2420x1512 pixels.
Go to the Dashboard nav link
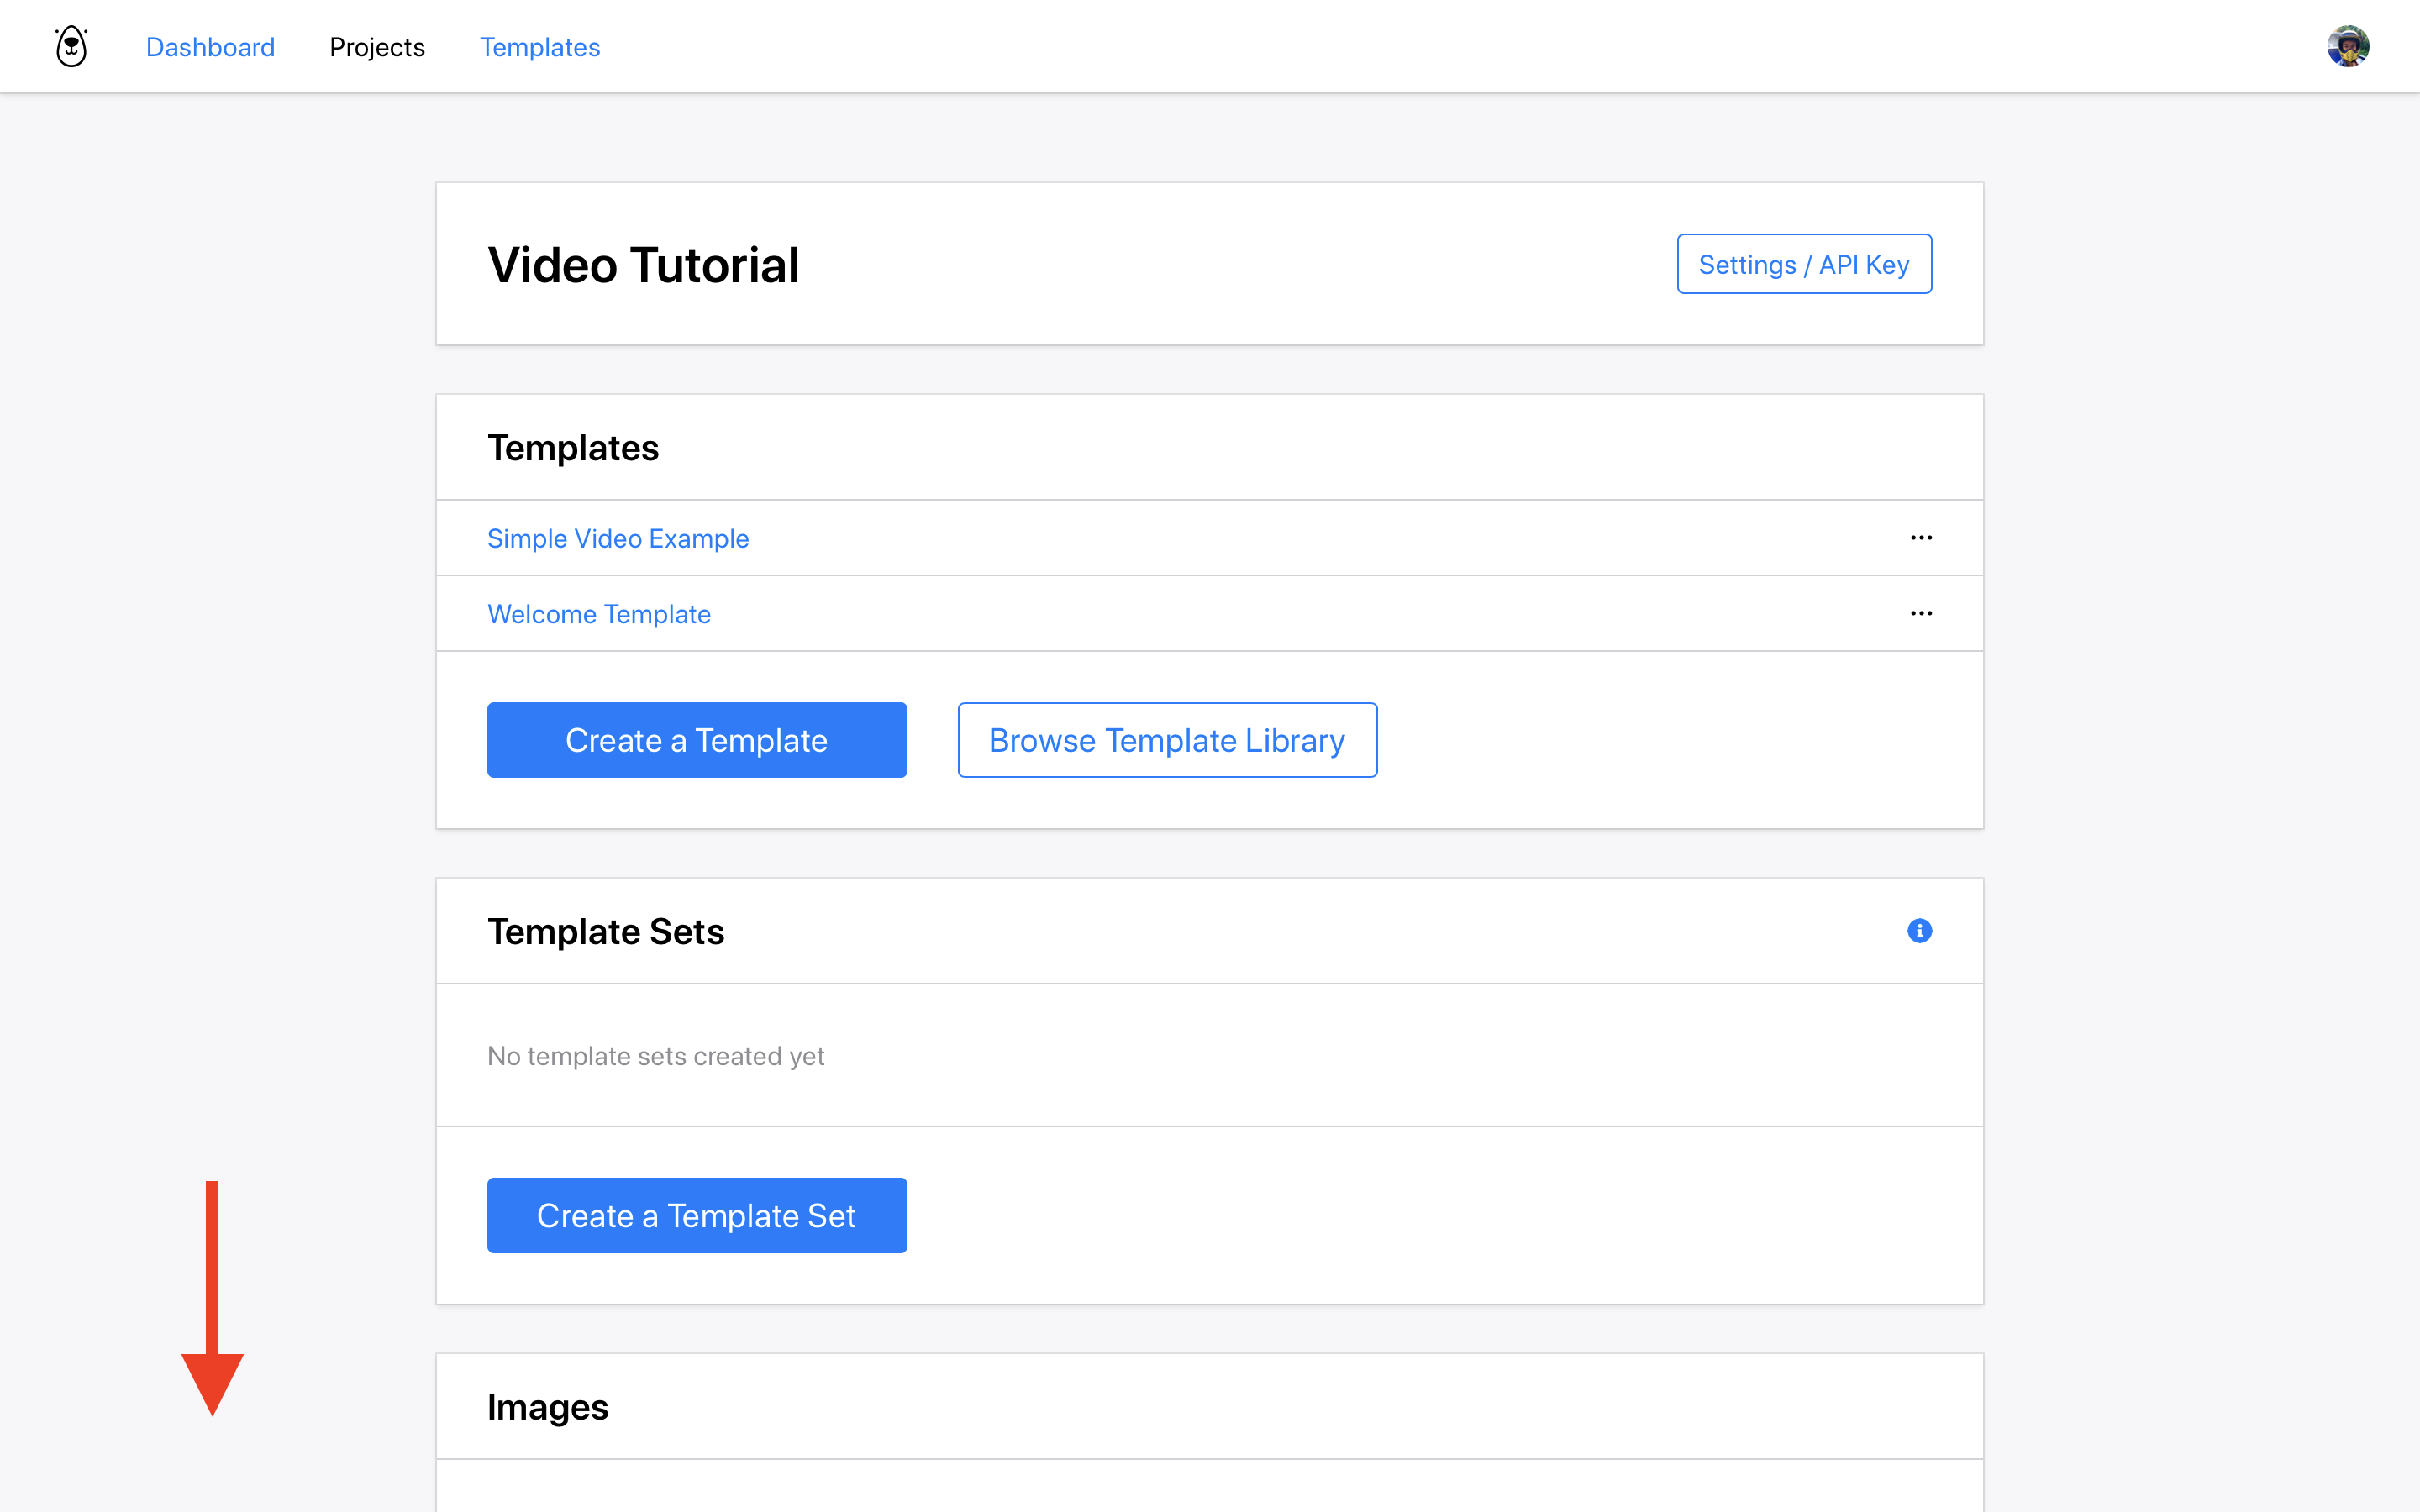click(210, 47)
